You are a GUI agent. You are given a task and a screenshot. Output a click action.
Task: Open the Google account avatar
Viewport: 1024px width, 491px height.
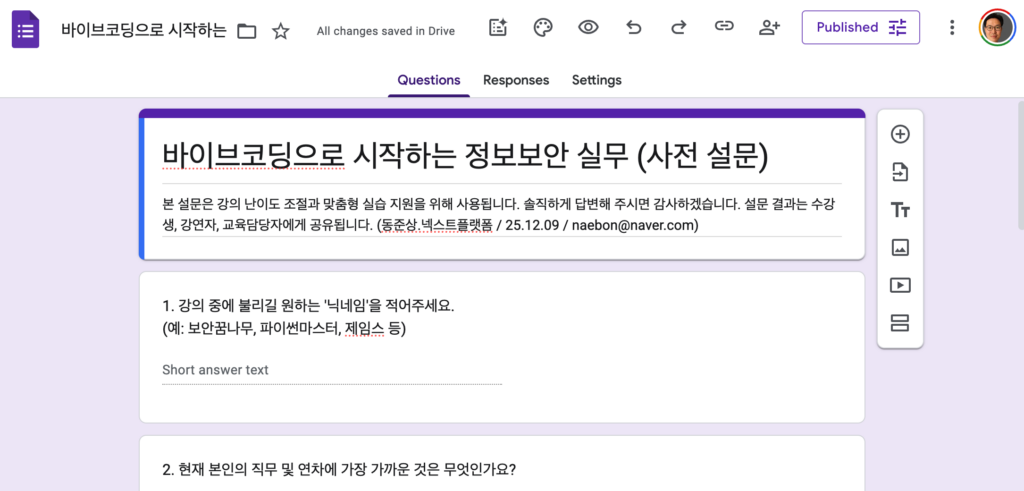(996, 28)
